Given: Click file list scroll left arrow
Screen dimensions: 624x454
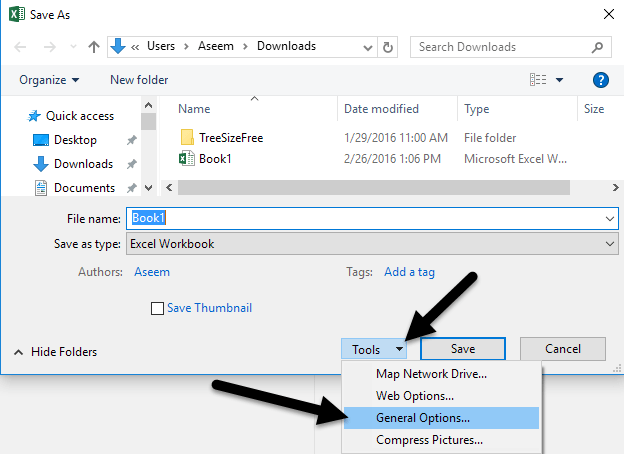Looking at the screenshot, I should point(169,187).
